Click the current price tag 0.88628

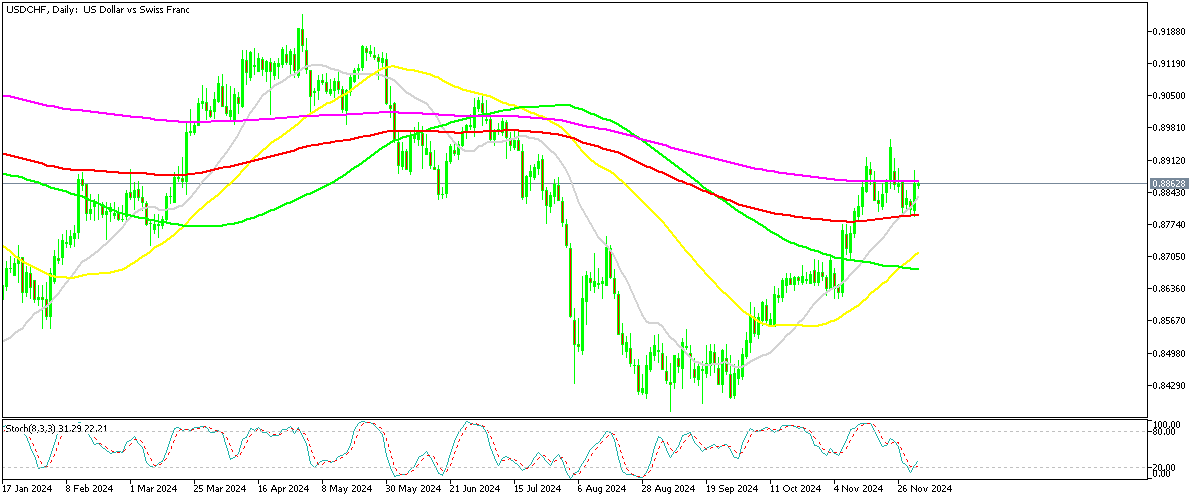(x=1170, y=184)
